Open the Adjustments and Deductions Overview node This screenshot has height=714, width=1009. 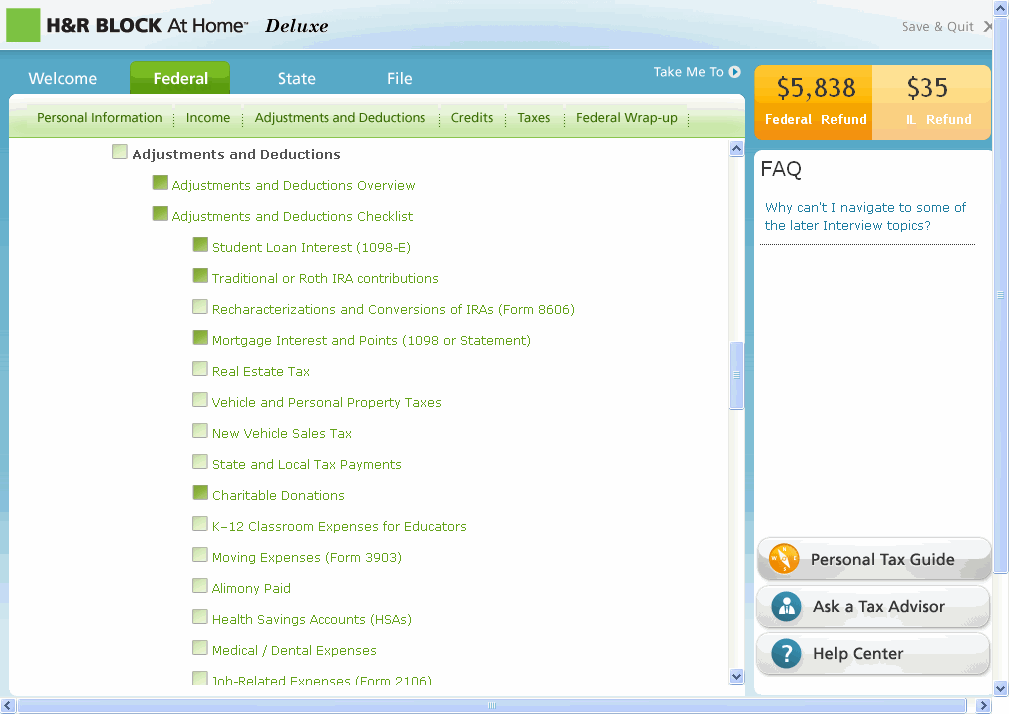coord(293,186)
